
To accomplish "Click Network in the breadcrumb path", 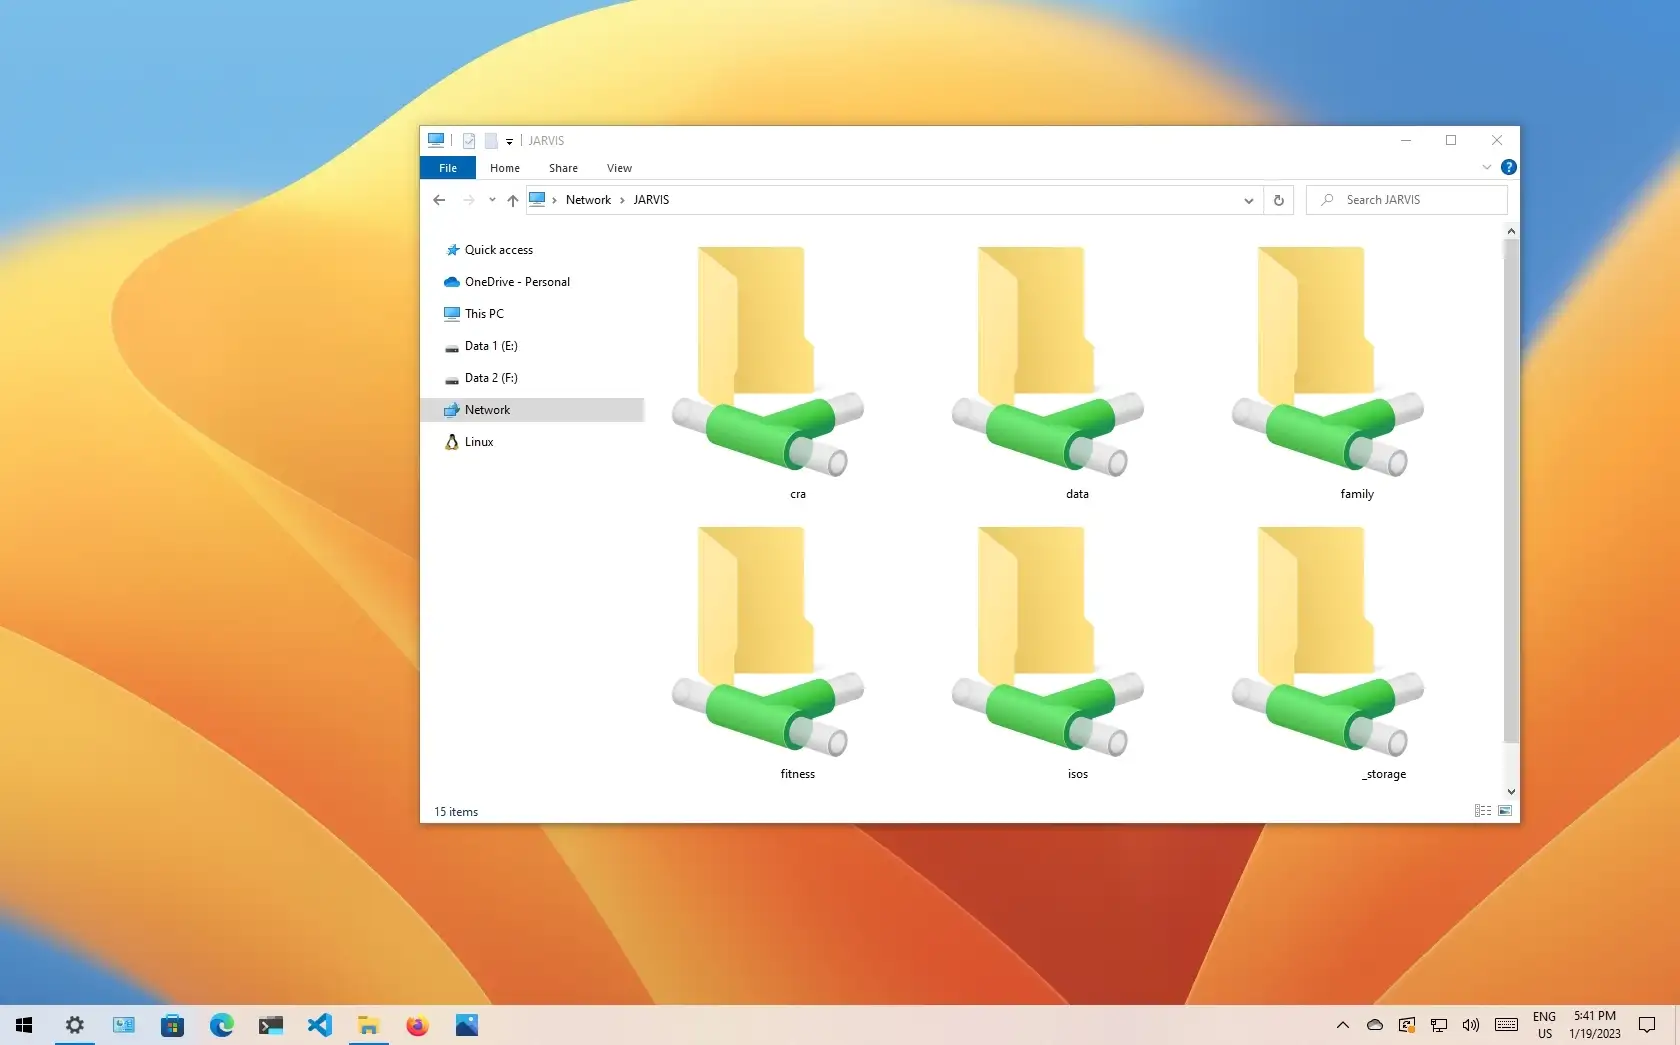I will click(x=588, y=200).
